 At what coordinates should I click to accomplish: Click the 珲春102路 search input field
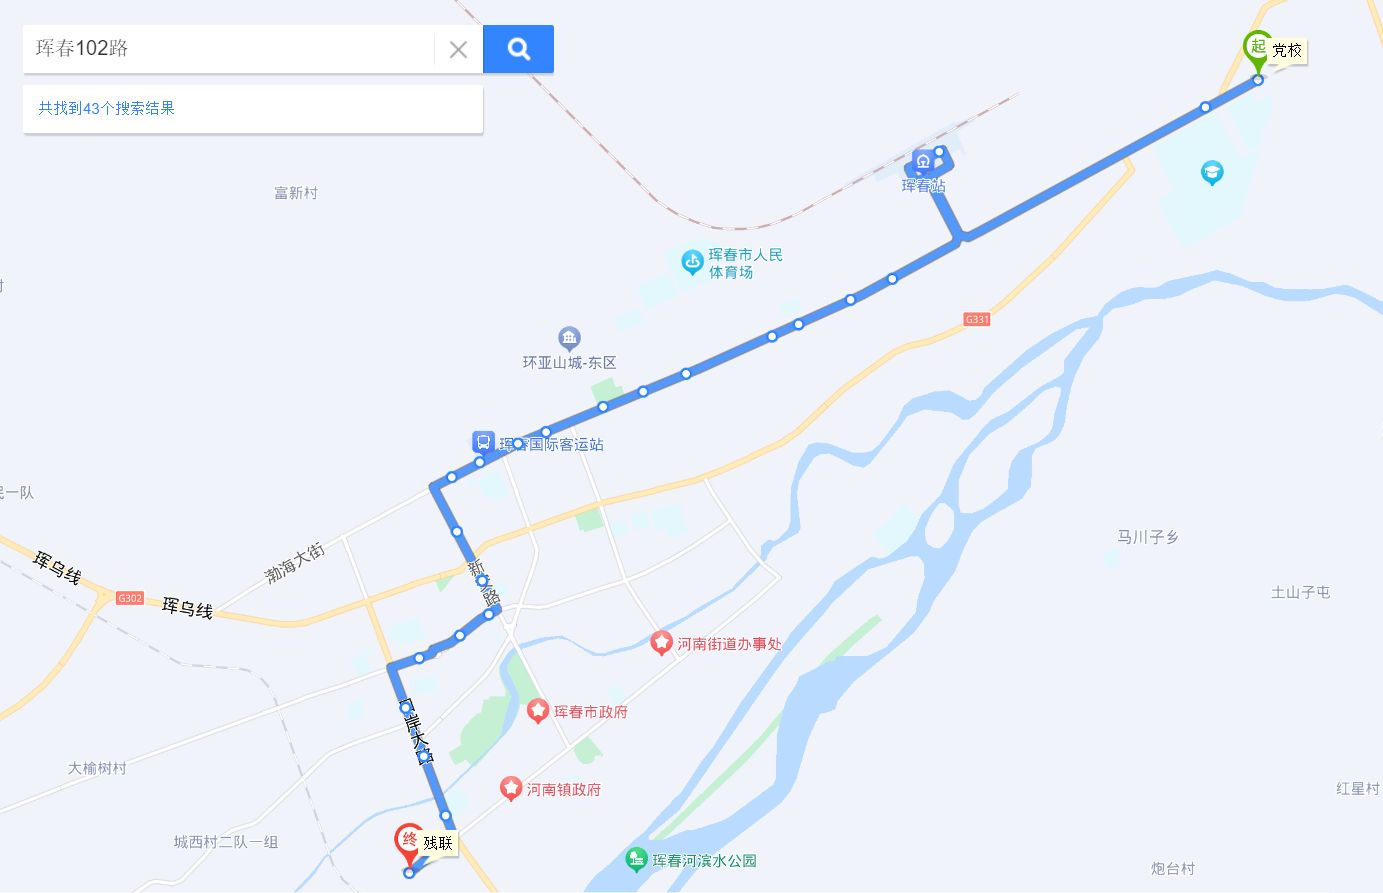[x=229, y=49]
